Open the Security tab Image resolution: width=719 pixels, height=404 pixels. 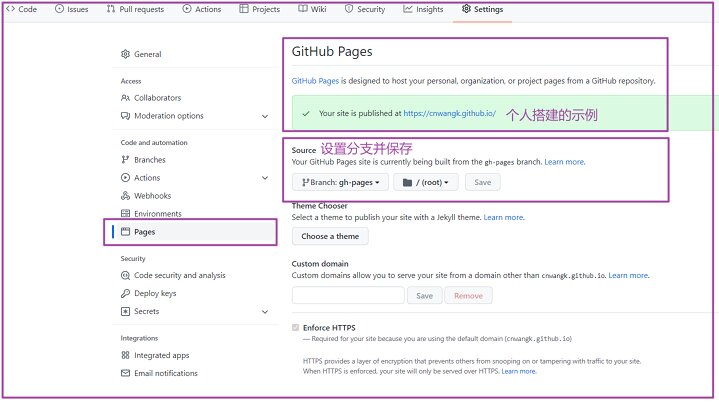click(365, 9)
